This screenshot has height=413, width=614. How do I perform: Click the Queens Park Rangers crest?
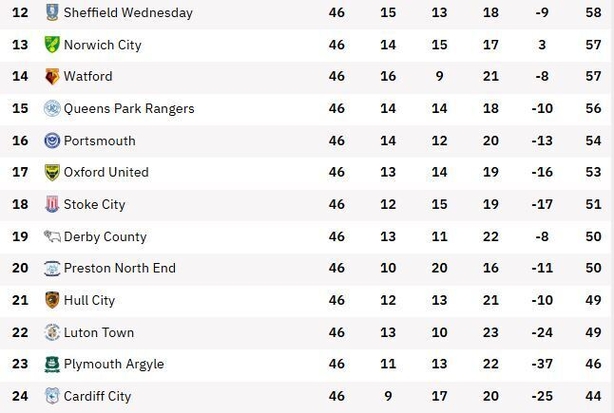(52, 108)
